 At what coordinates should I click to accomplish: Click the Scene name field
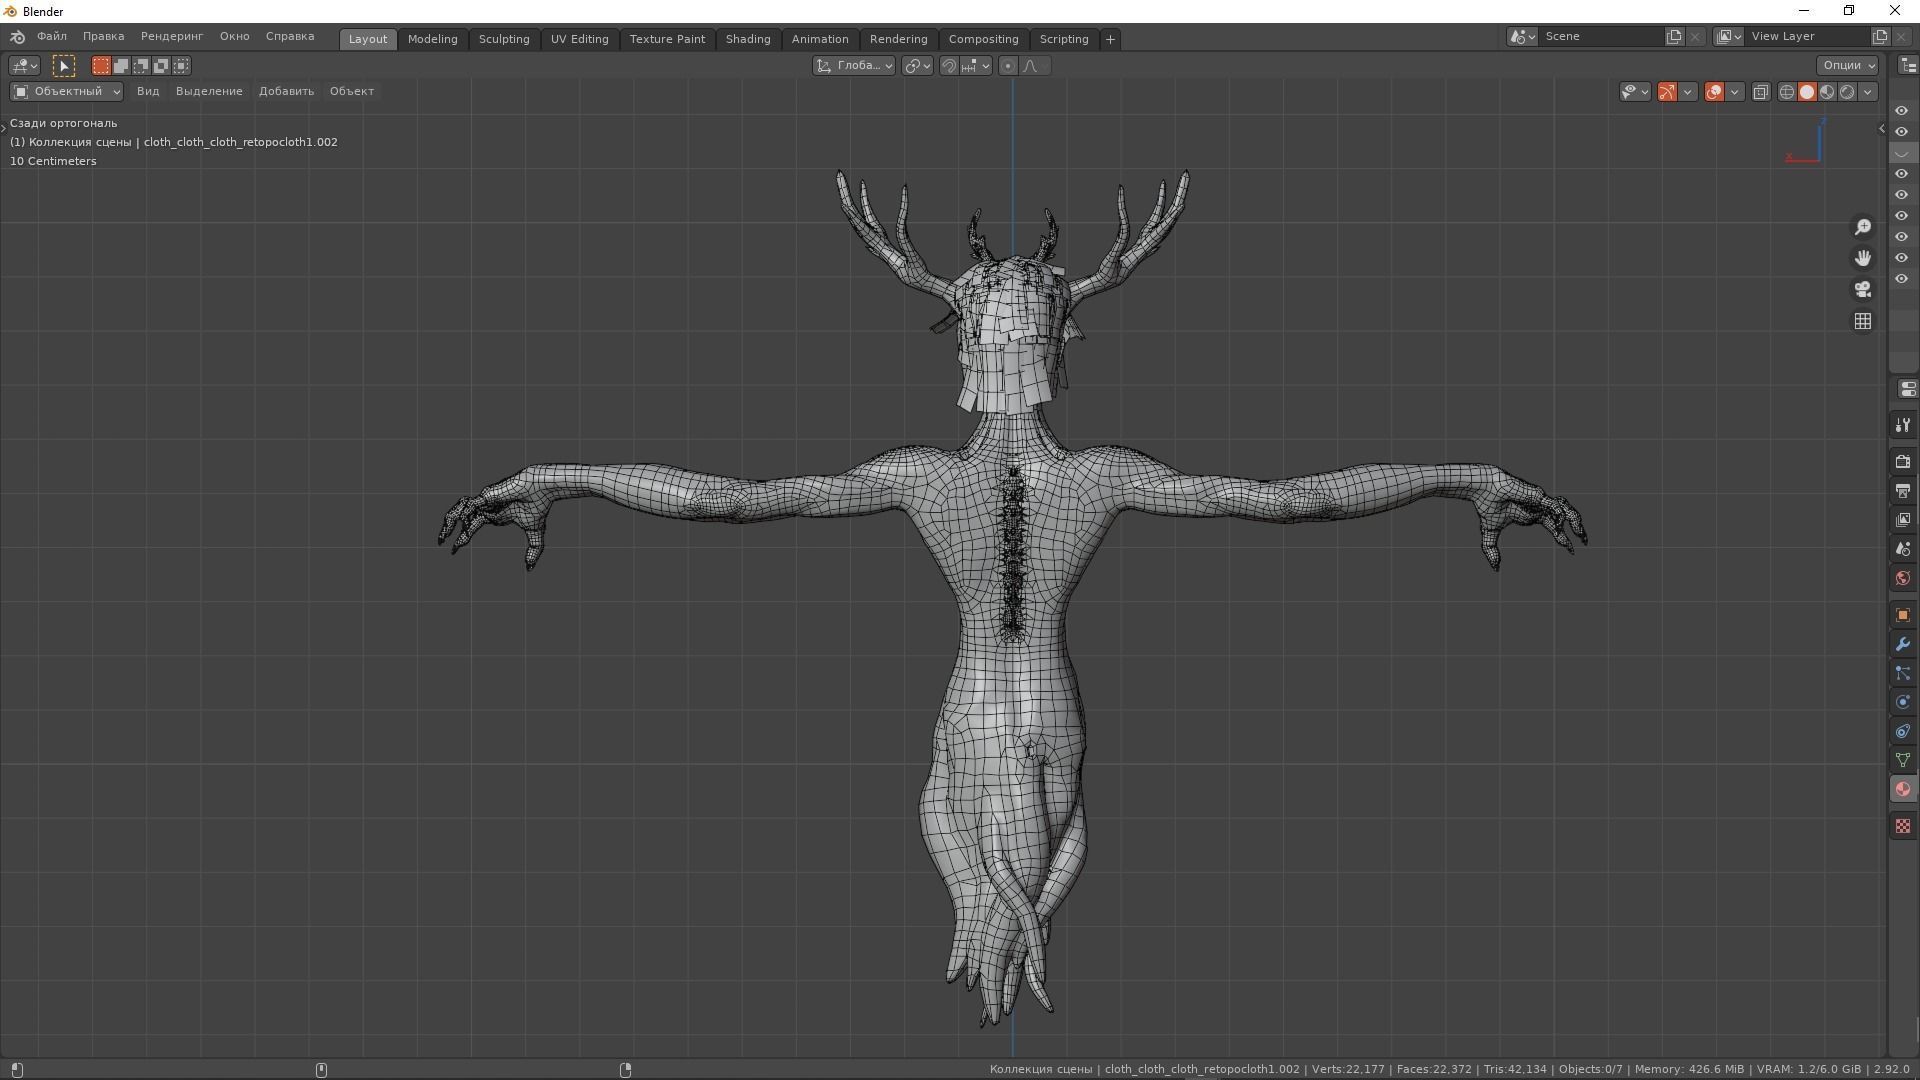tap(1600, 36)
